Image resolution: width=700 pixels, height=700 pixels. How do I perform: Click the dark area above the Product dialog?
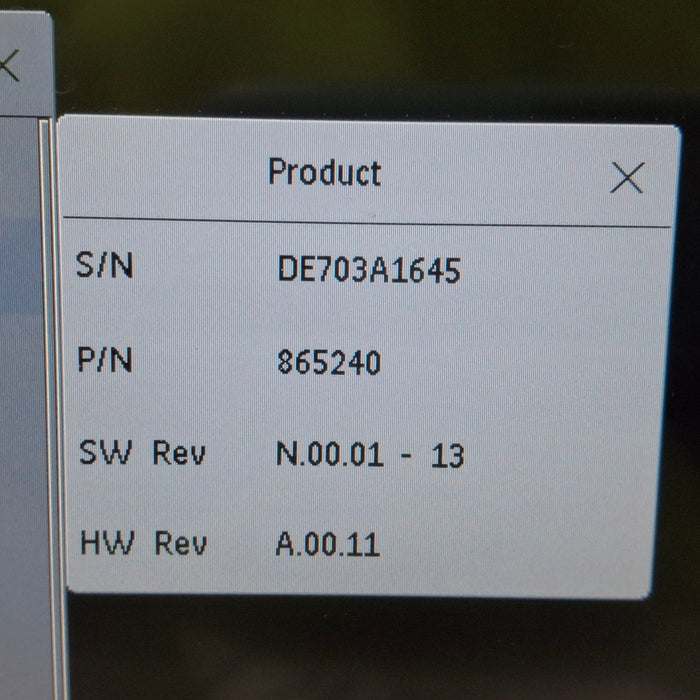click(x=380, y=60)
